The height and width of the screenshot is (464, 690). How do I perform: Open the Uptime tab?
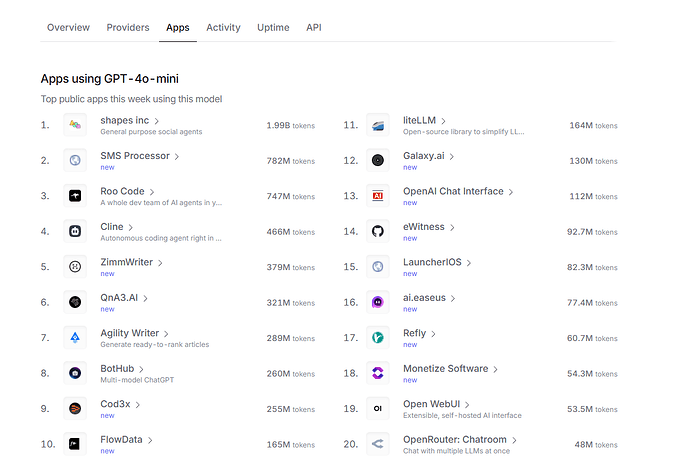tap(273, 27)
